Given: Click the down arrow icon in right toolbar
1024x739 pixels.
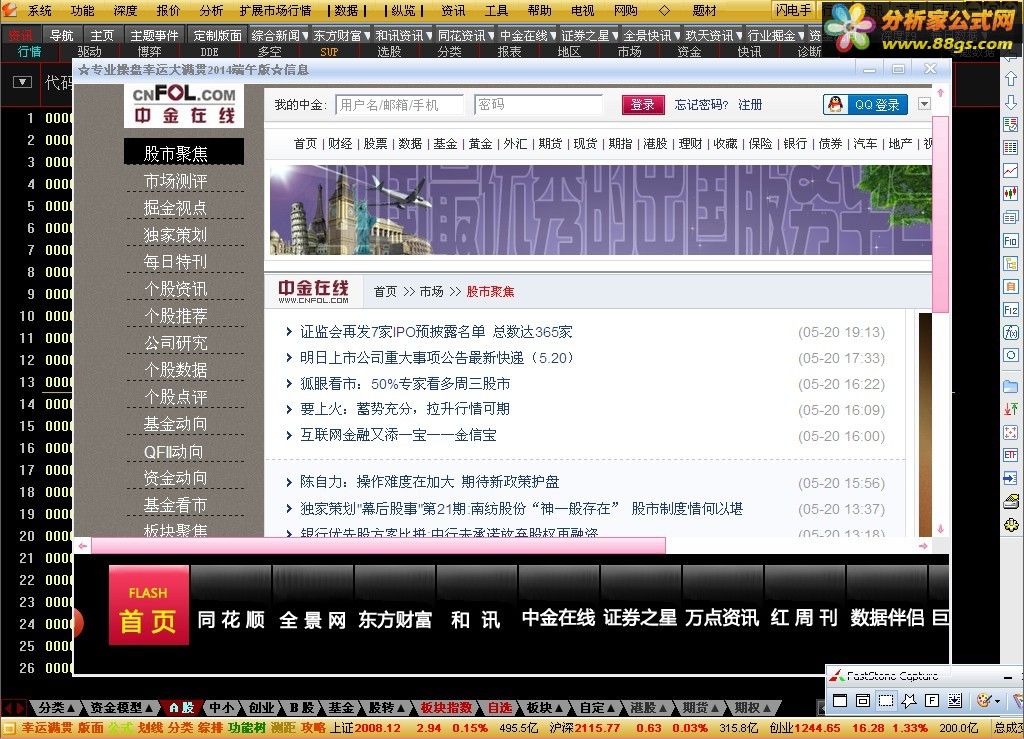Looking at the screenshot, I should click(x=1010, y=102).
